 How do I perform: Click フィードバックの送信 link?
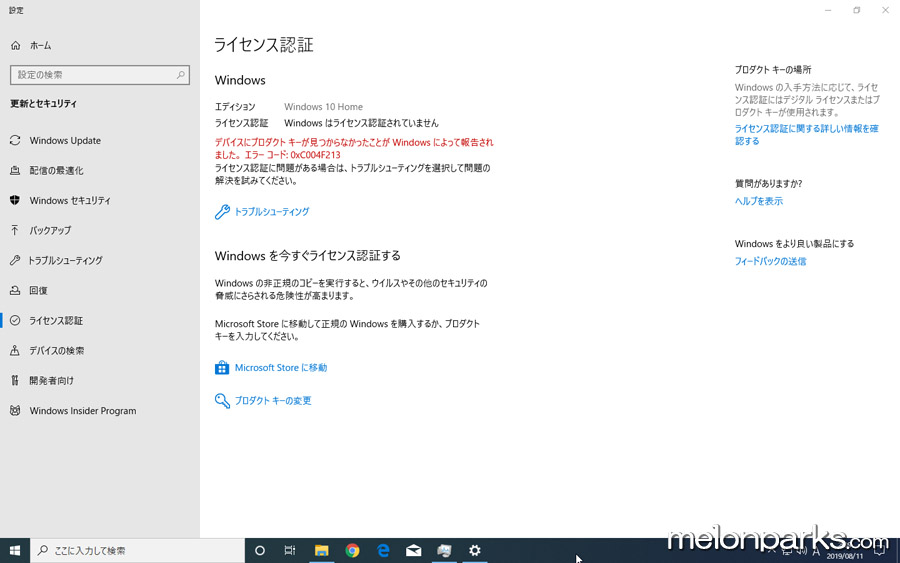point(770,261)
